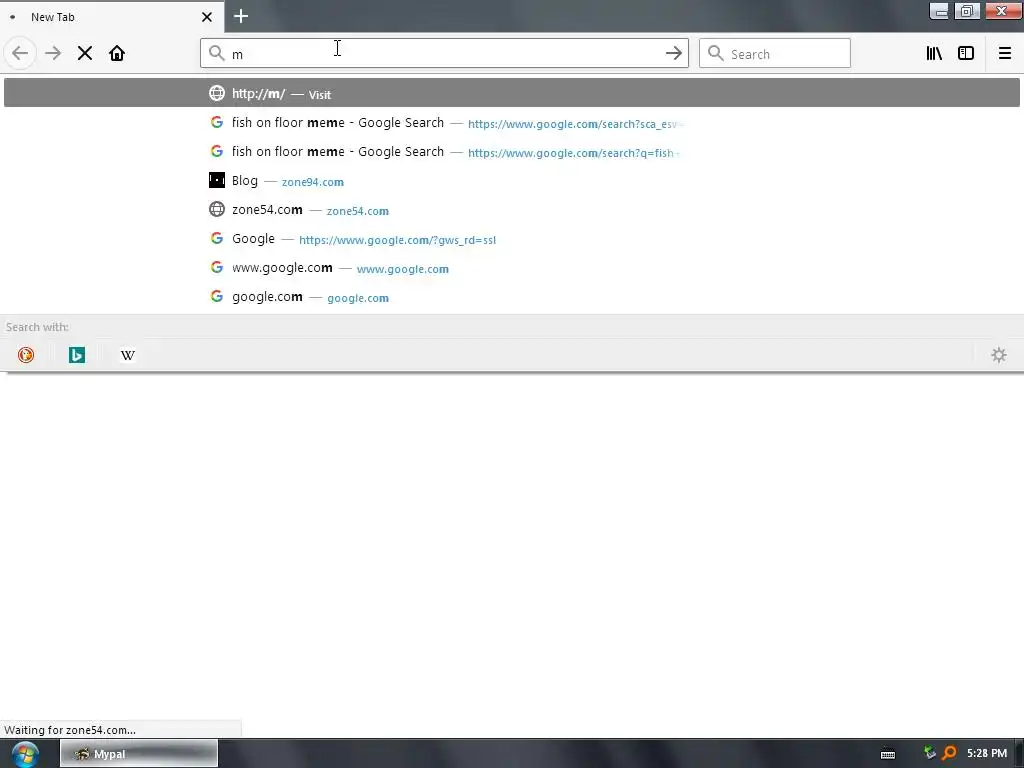Viewport: 1024px width, 768px height.
Task: Open fish on floor meme sca_esv result
Action: [x=511, y=123]
